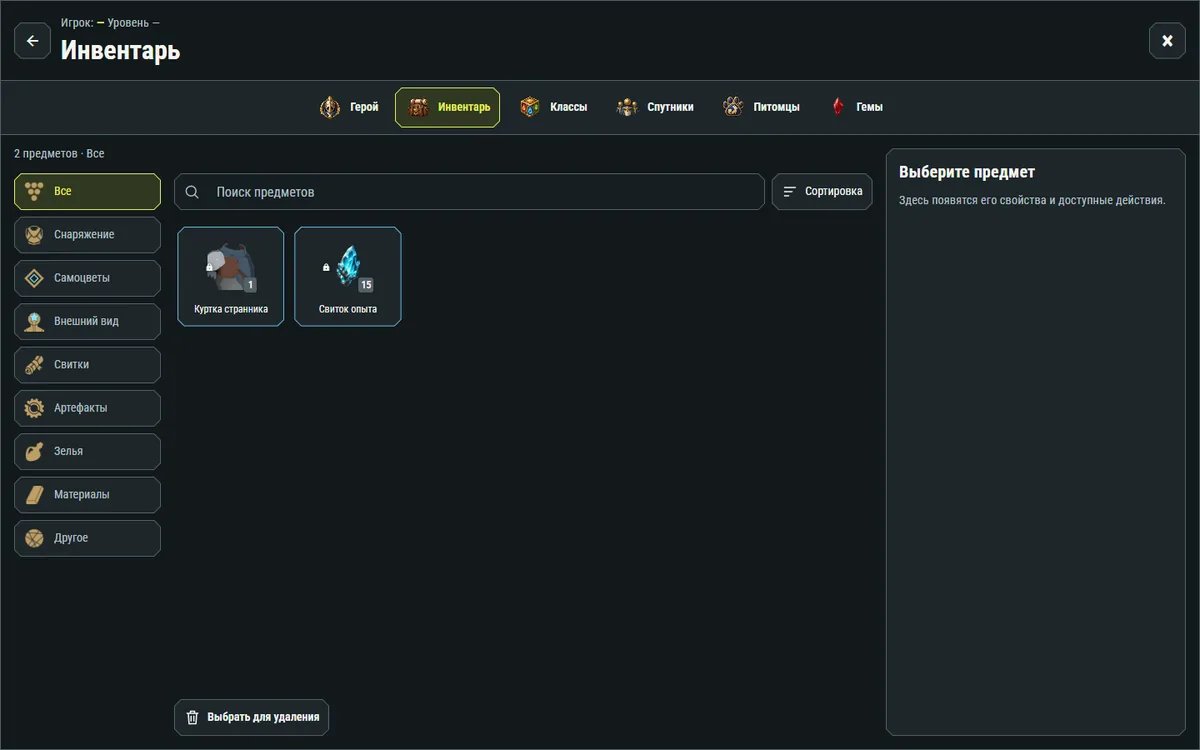Click the Материалы gold bar icon

pos(35,495)
